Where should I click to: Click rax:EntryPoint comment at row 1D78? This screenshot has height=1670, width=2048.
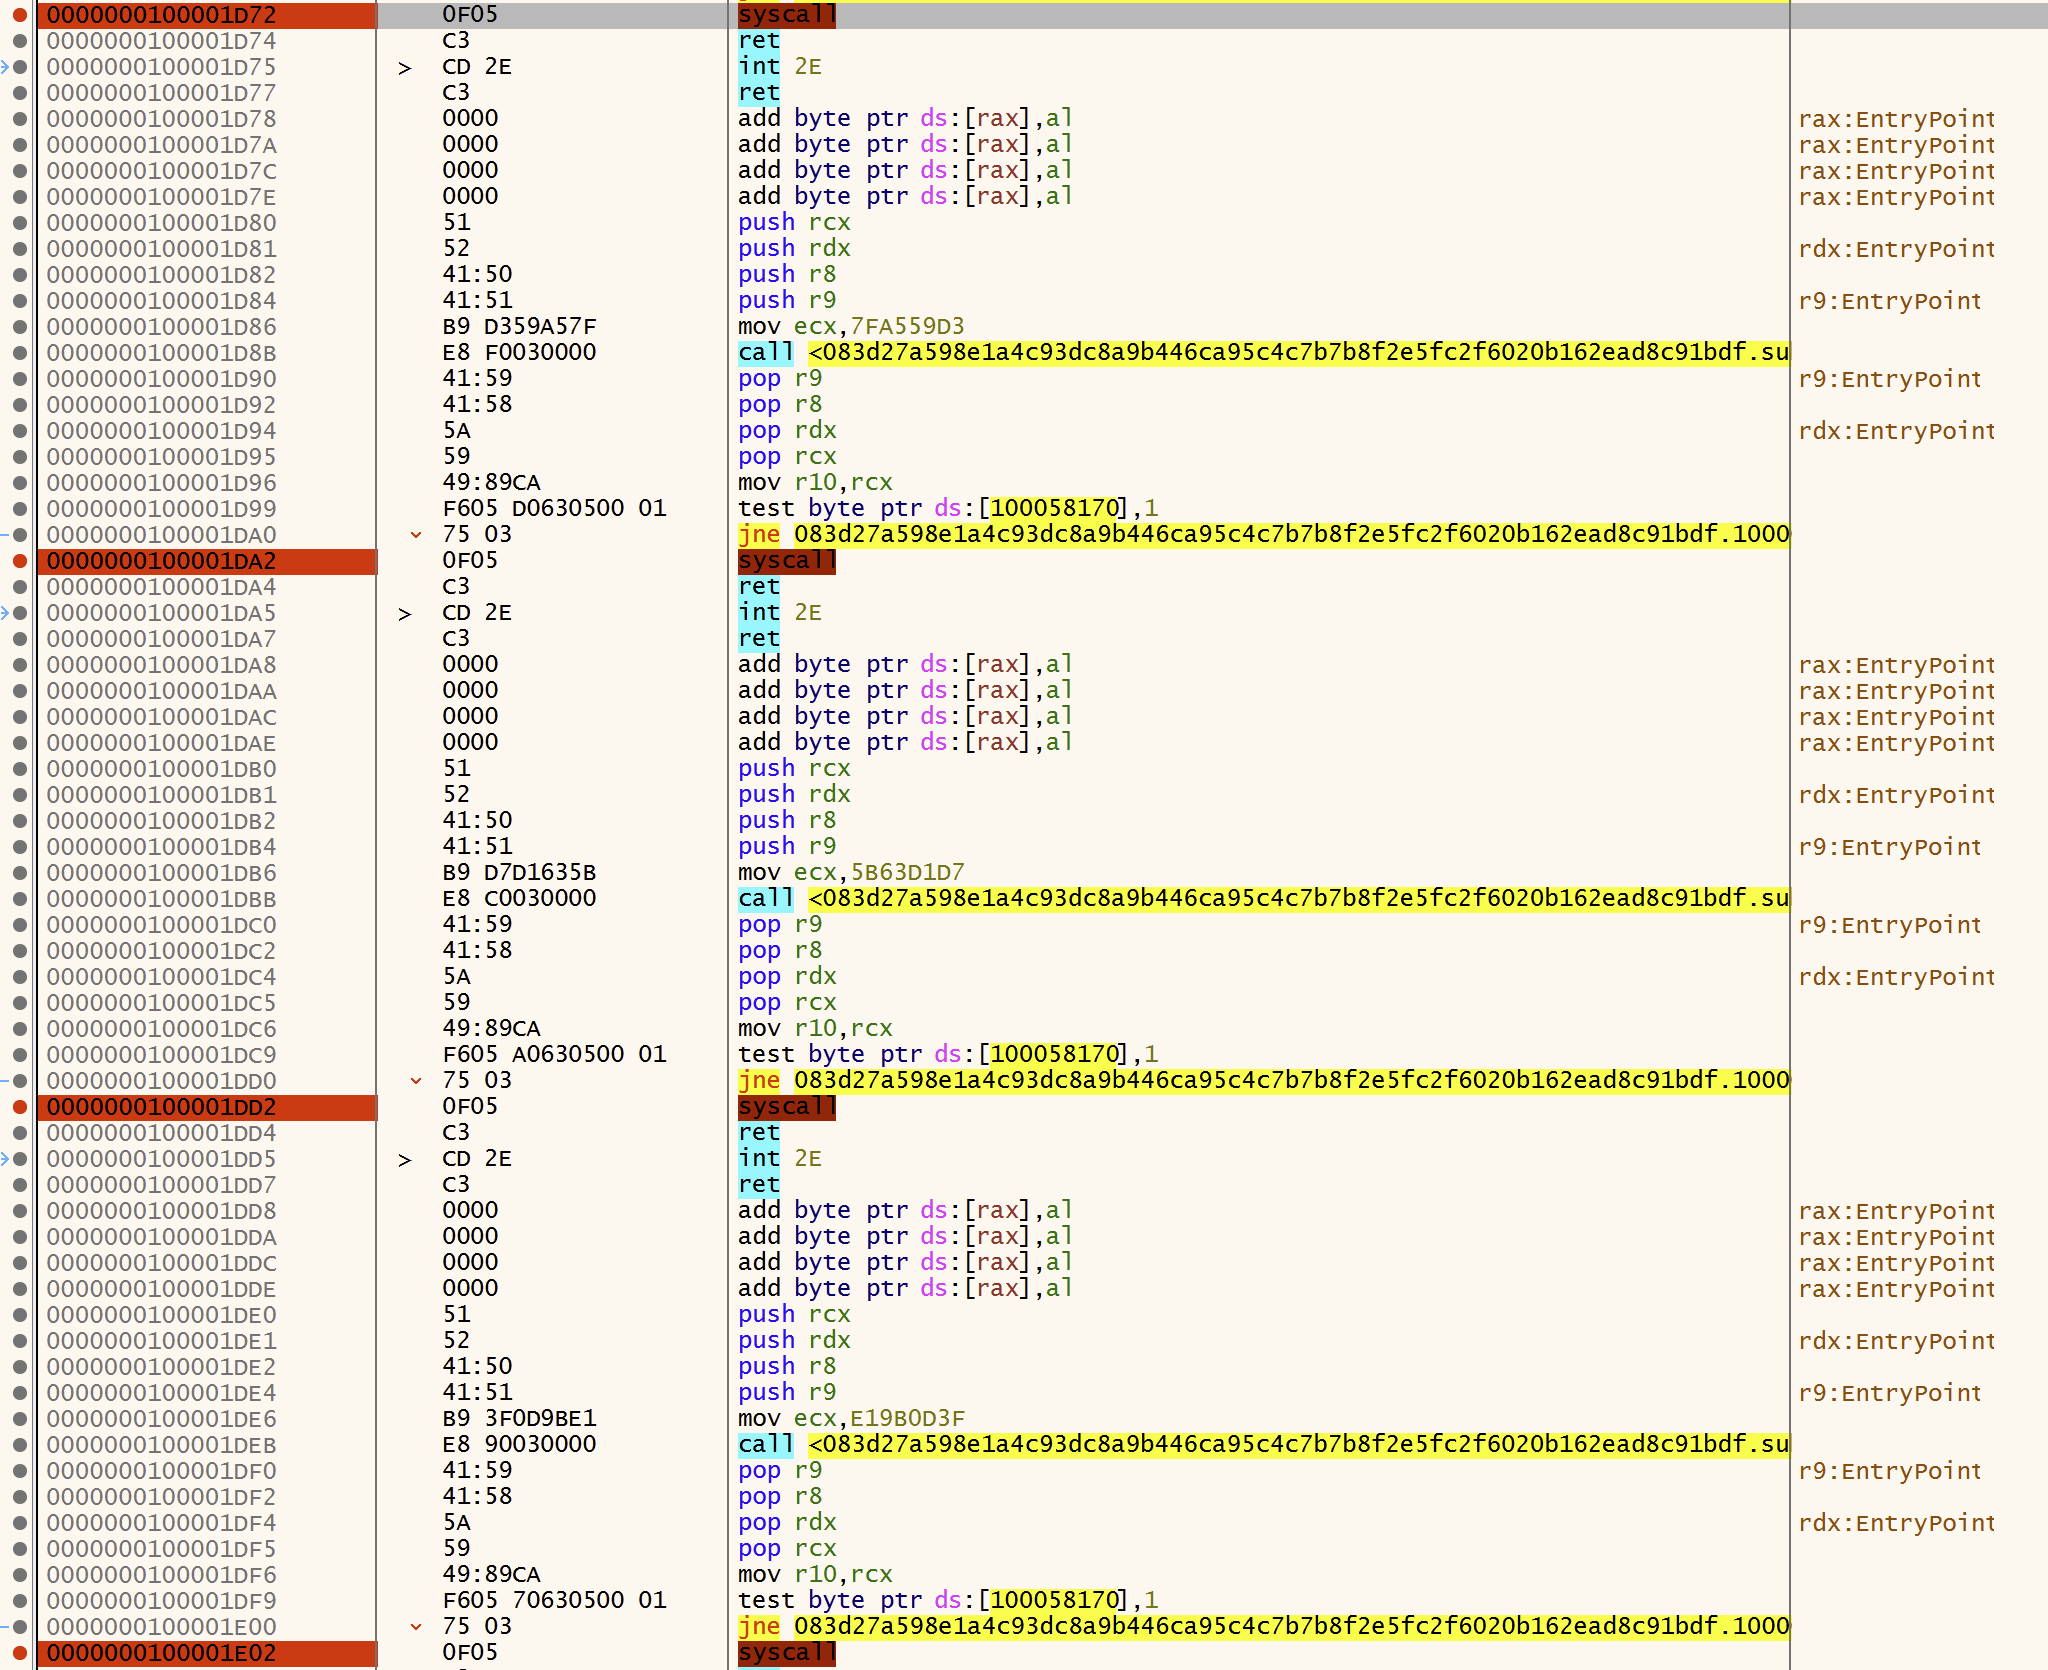(1896, 119)
